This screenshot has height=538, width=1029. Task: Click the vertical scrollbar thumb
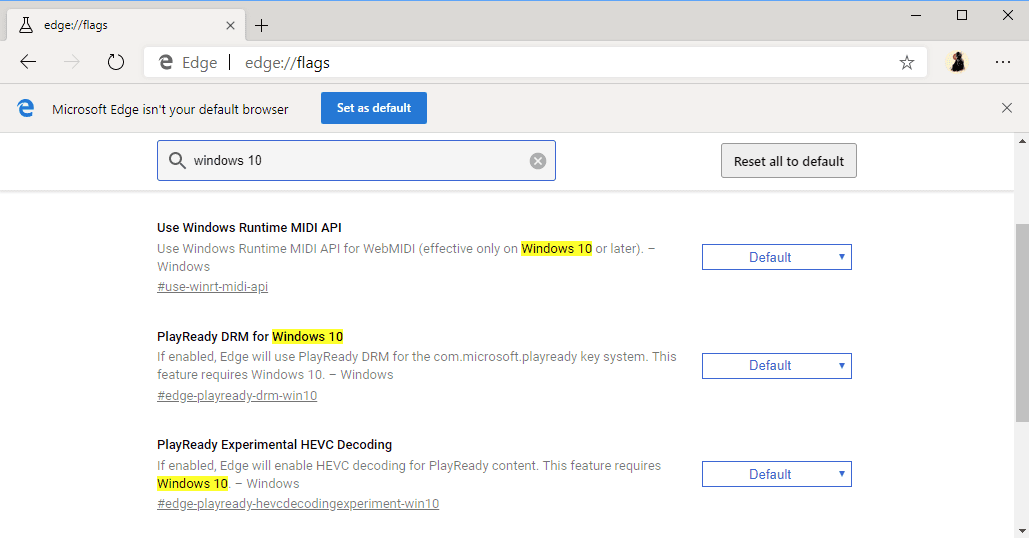tap(1022, 323)
